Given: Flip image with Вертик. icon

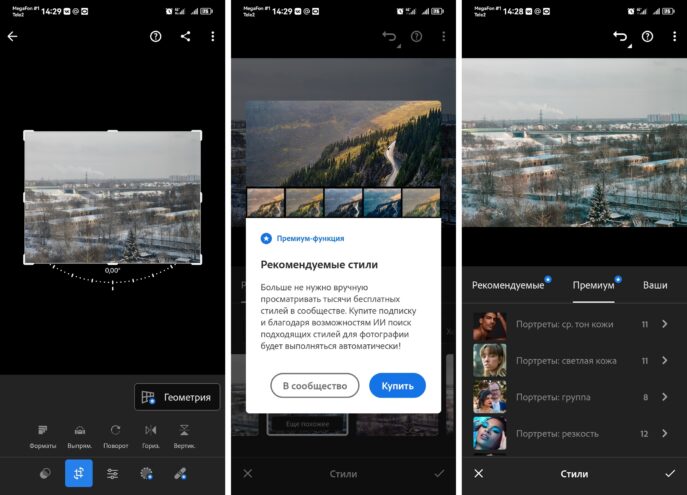Looking at the screenshot, I should click(x=183, y=434).
